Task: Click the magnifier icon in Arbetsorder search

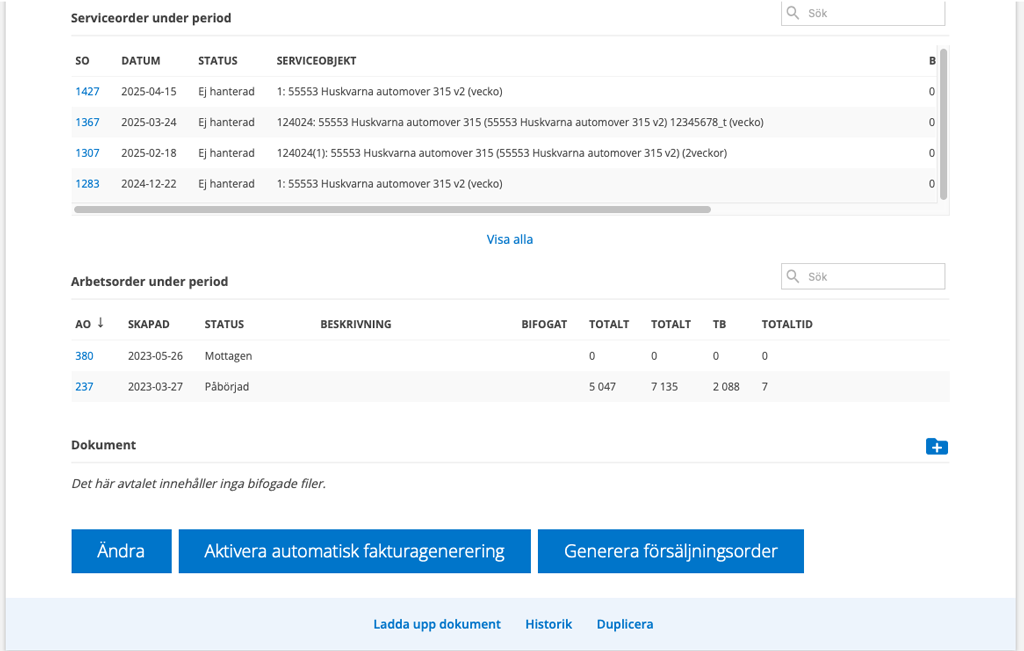Action: (792, 276)
